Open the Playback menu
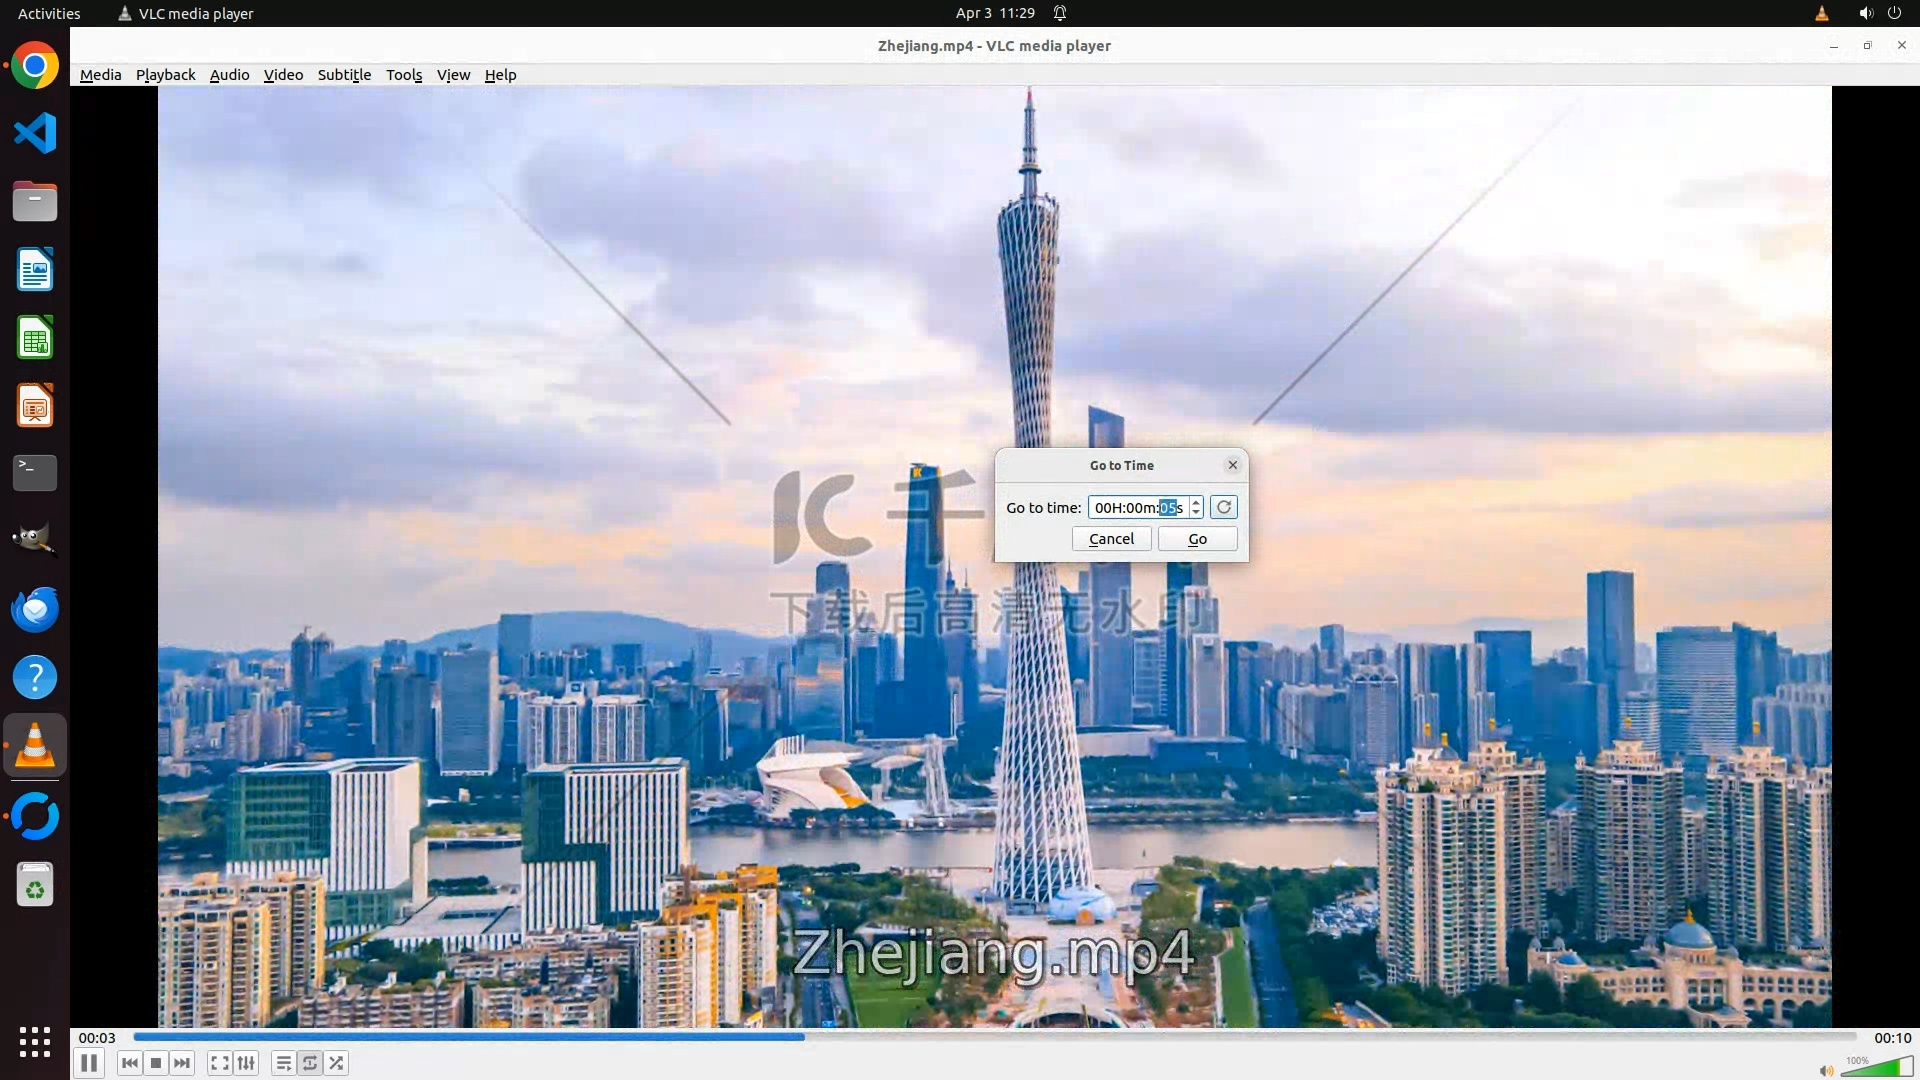This screenshot has height=1080, width=1920. tap(165, 75)
